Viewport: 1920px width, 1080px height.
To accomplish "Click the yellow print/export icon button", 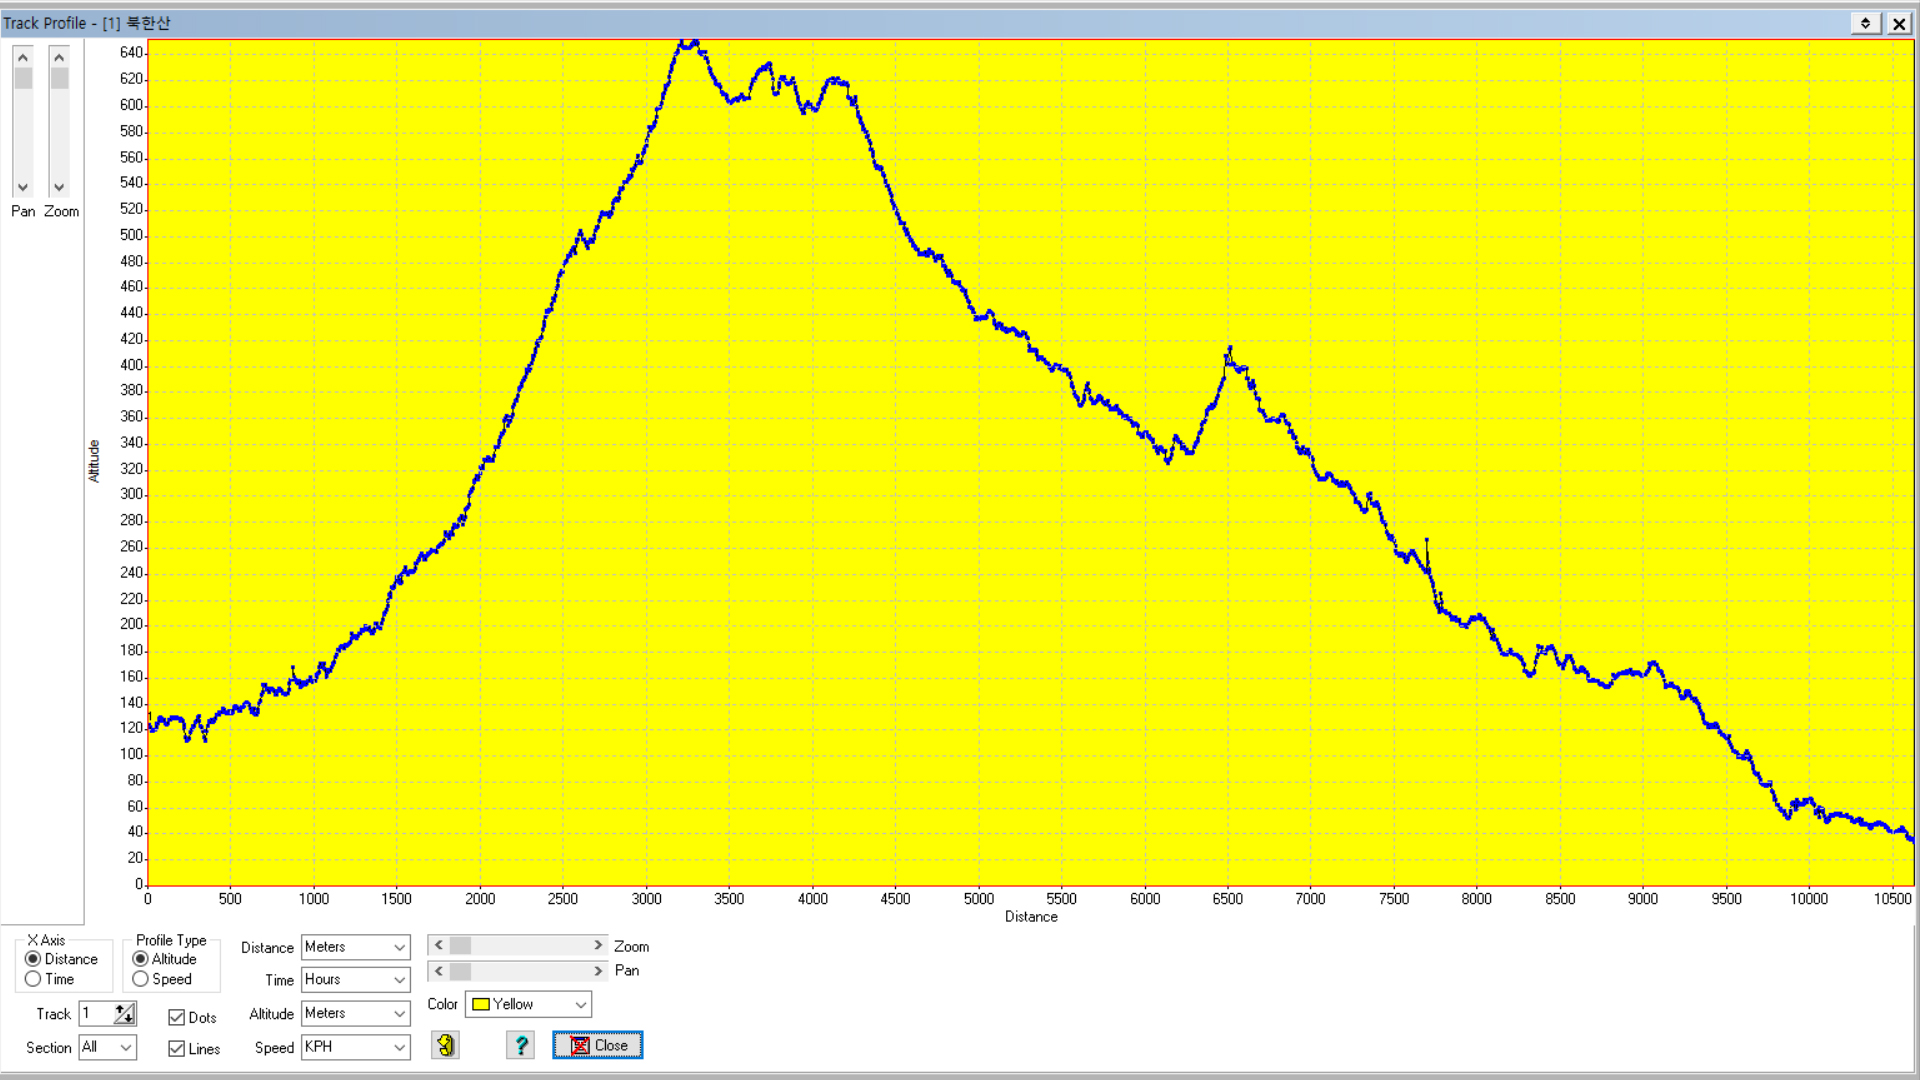I will [x=445, y=1045].
